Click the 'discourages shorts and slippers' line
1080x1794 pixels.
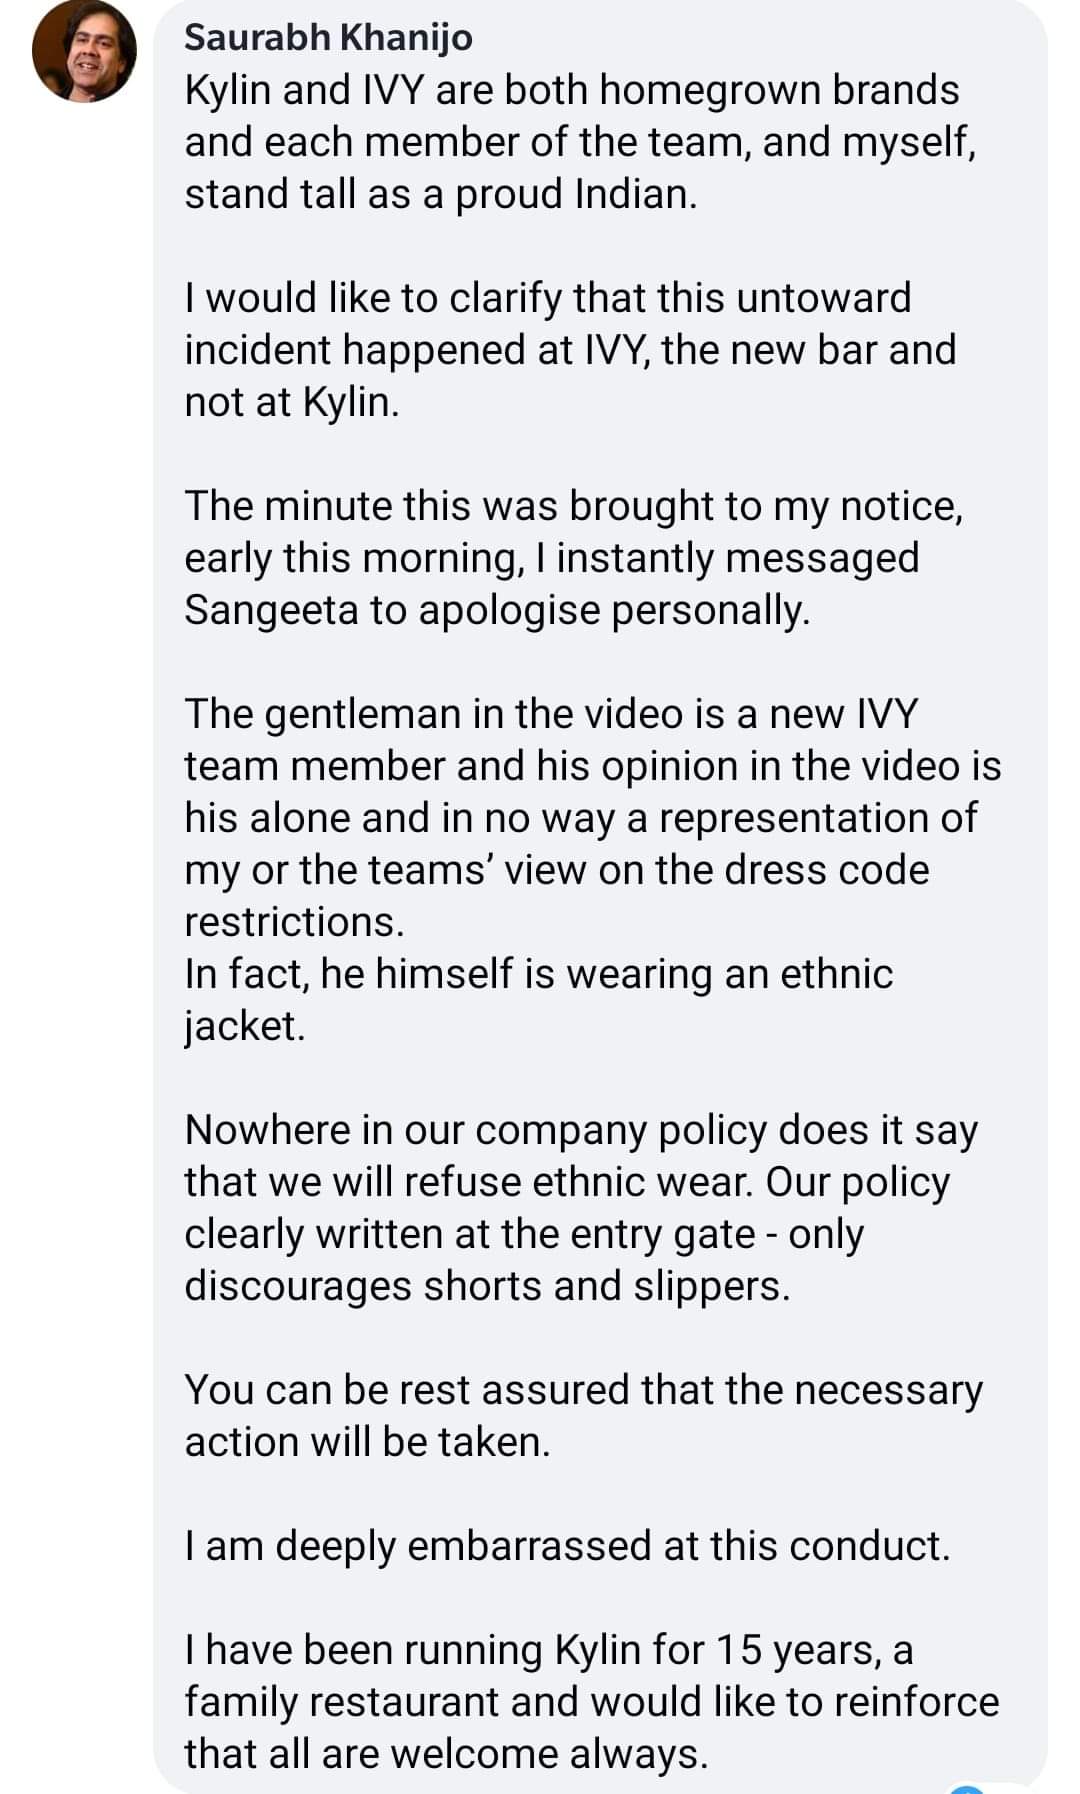point(487,1286)
